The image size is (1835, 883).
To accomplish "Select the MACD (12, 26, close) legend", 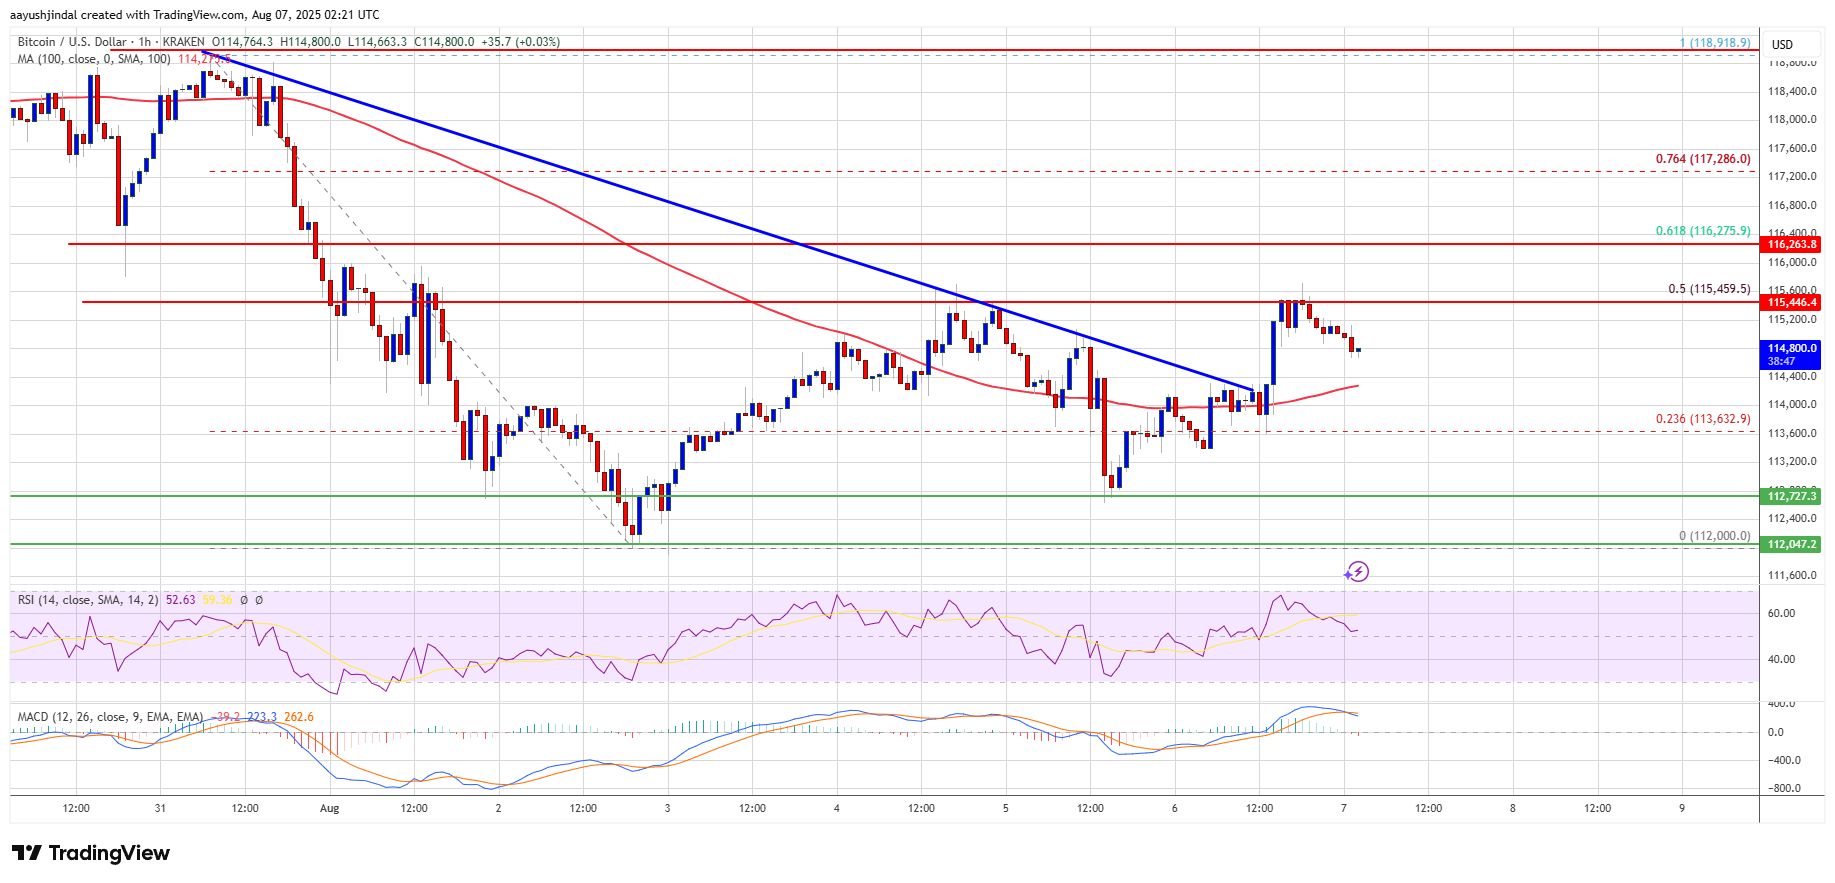I will point(110,717).
